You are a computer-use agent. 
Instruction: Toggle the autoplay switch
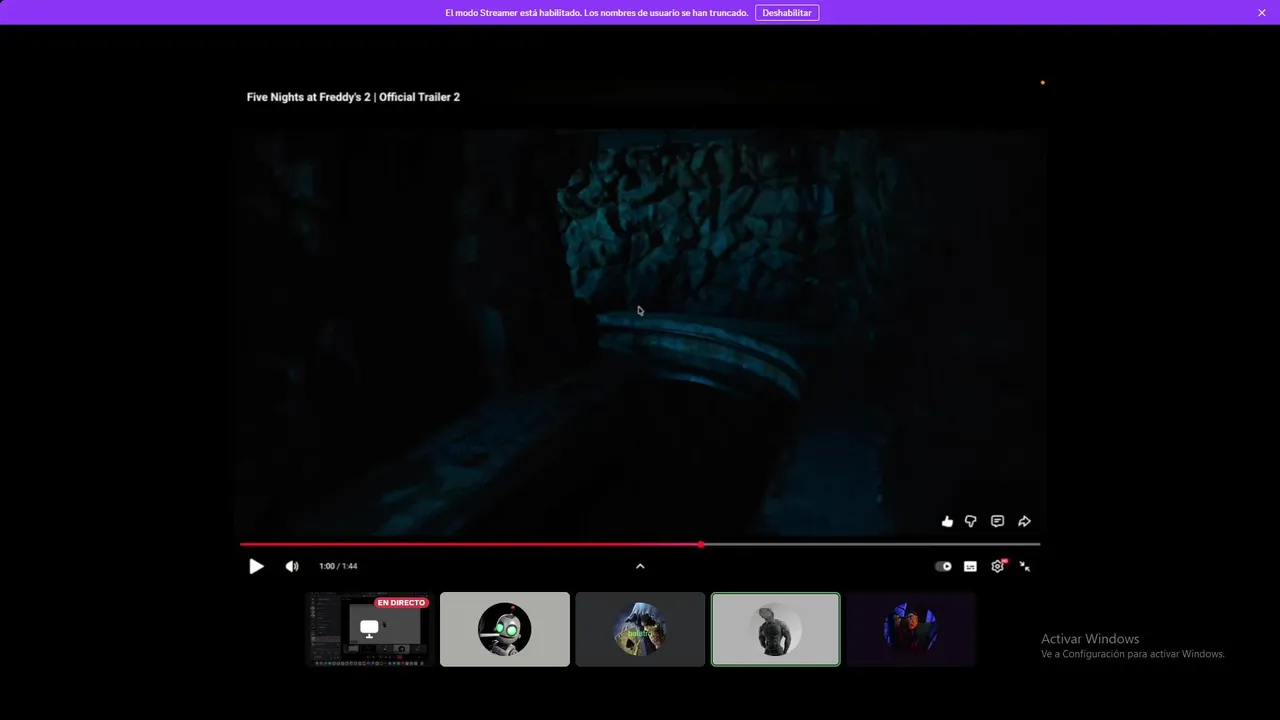click(x=943, y=566)
